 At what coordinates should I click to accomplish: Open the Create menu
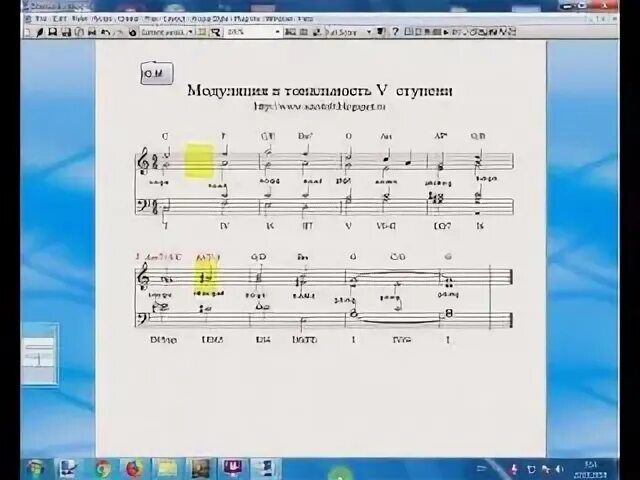128,19
